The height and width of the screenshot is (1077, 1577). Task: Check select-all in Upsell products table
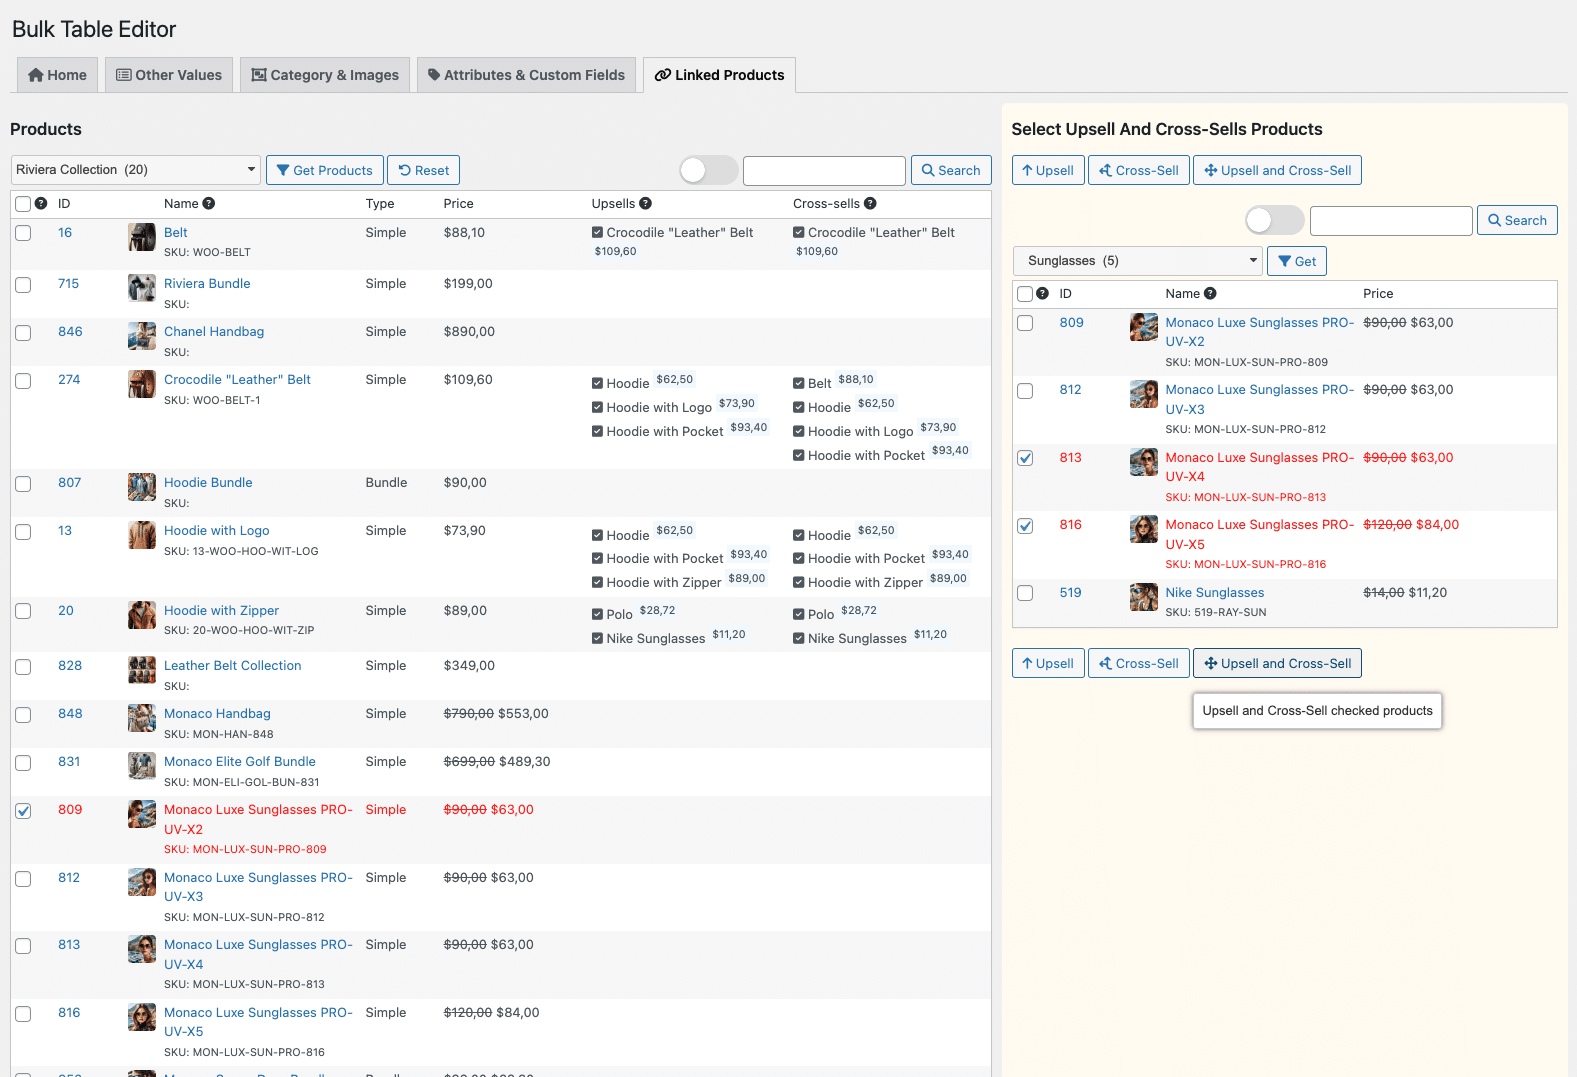(x=1025, y=294)
